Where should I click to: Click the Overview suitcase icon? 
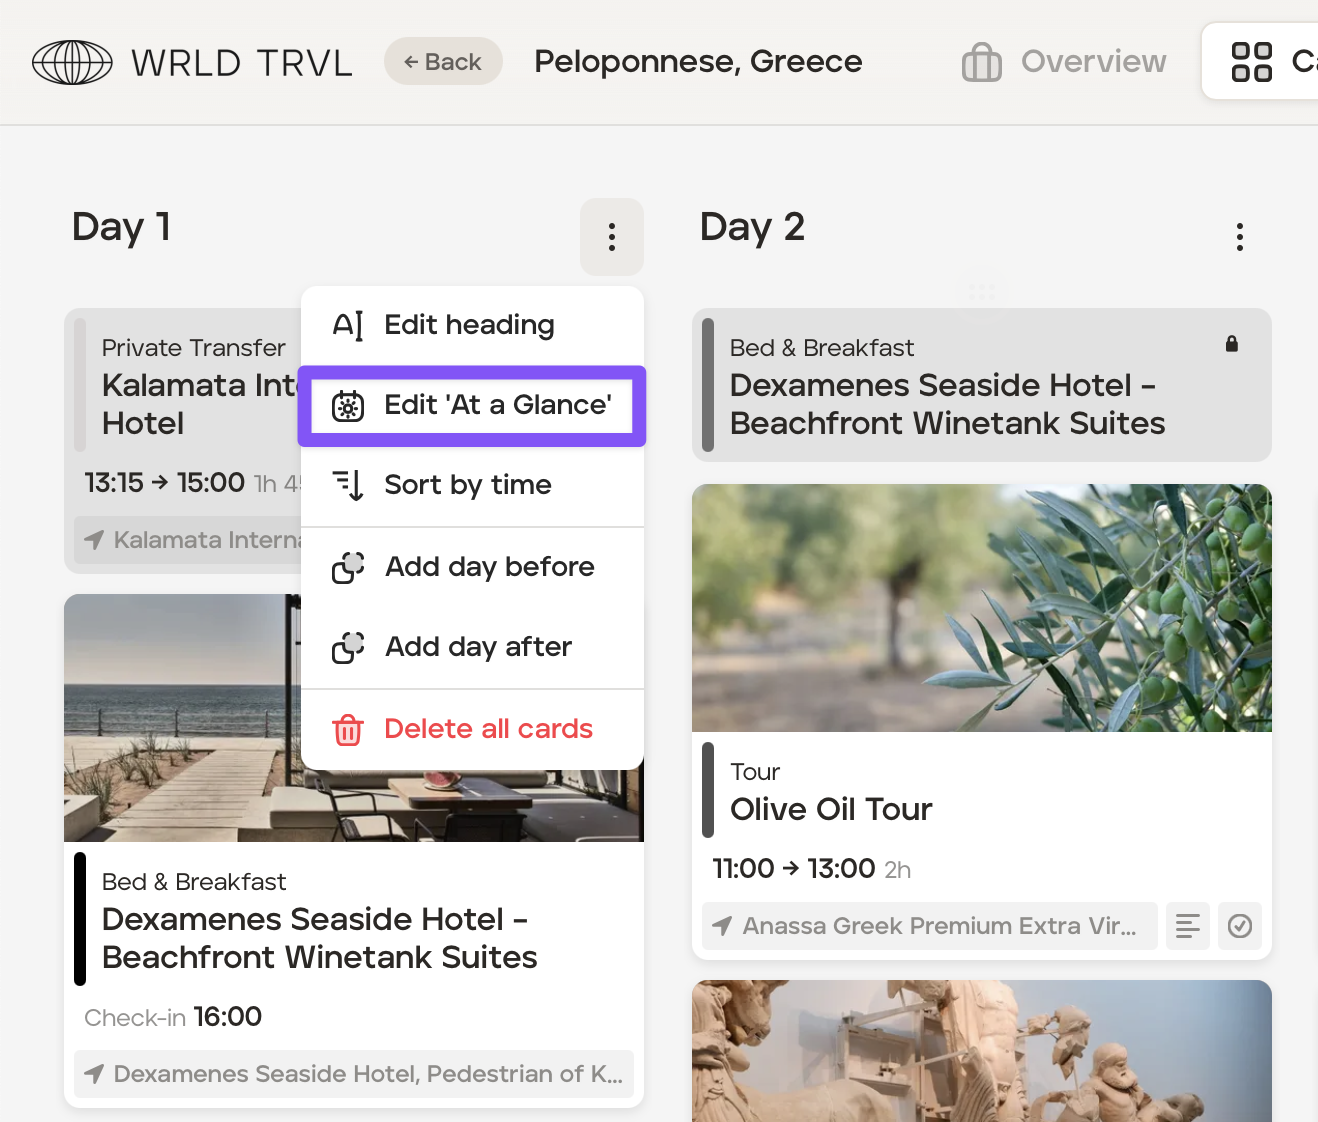coord(981,62)
